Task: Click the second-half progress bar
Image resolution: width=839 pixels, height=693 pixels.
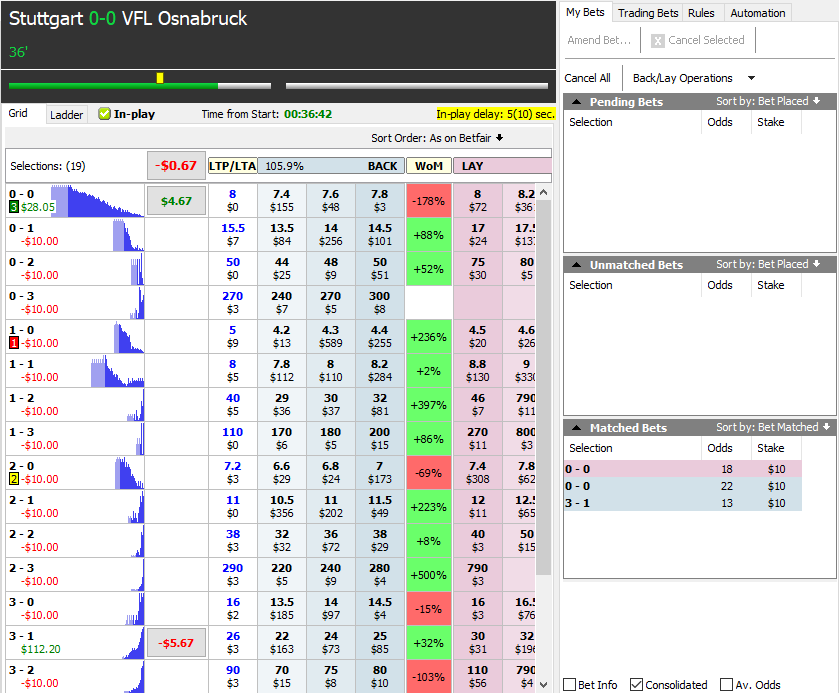Action: click(417, 86)
